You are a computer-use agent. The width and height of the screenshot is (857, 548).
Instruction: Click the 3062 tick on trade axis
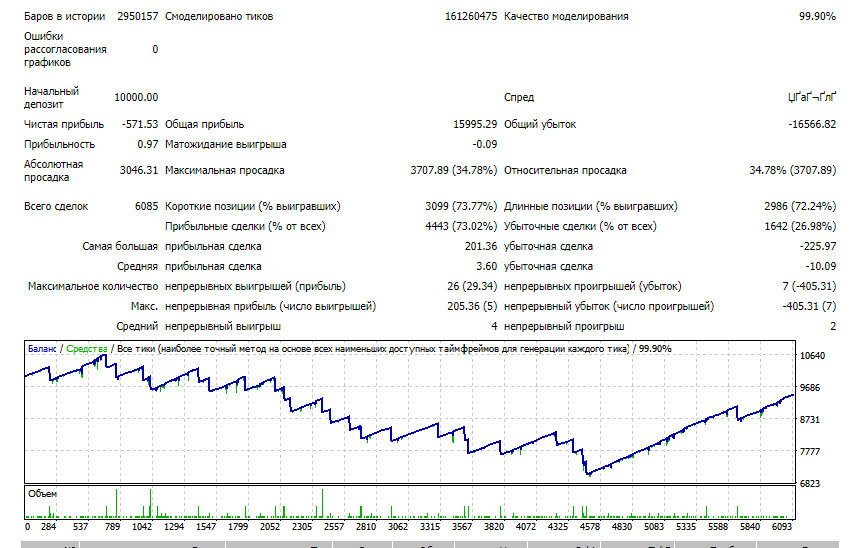point(398,527)
